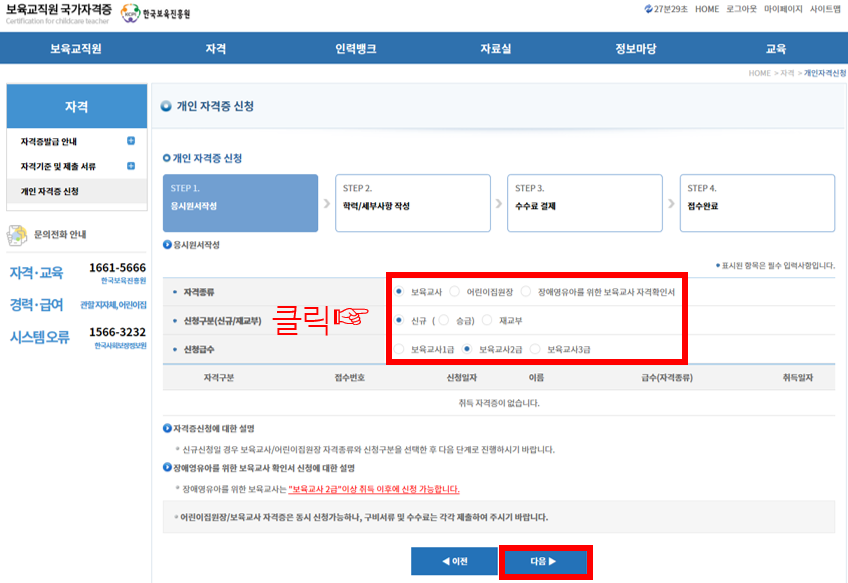Open the 자격 main menu
Viewport: 848px width, 583px height.
point(215,48)
